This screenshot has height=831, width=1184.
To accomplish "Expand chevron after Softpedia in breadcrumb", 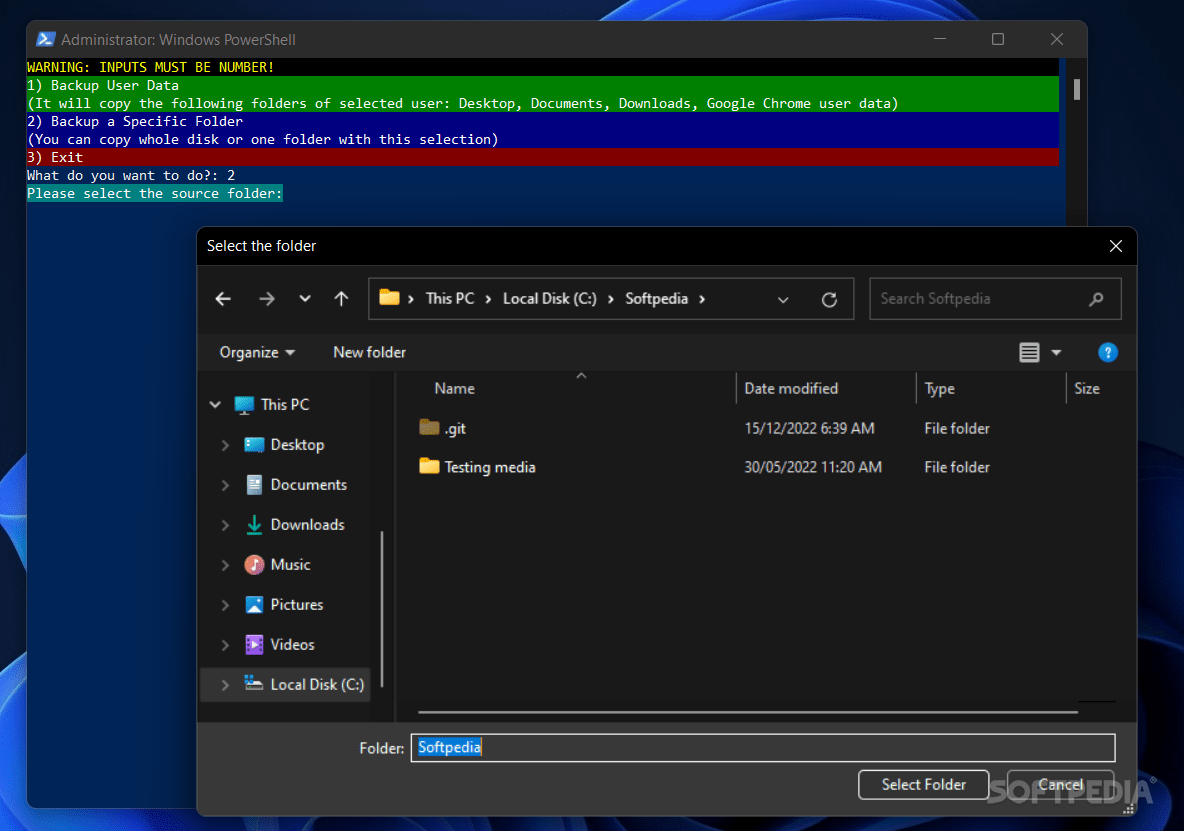I will click(702, 299).
